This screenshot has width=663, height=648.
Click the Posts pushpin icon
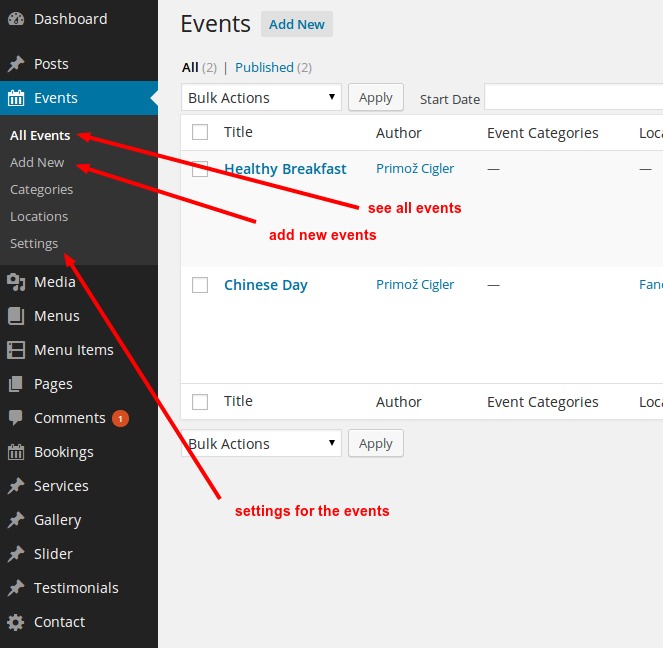point(16,64)
